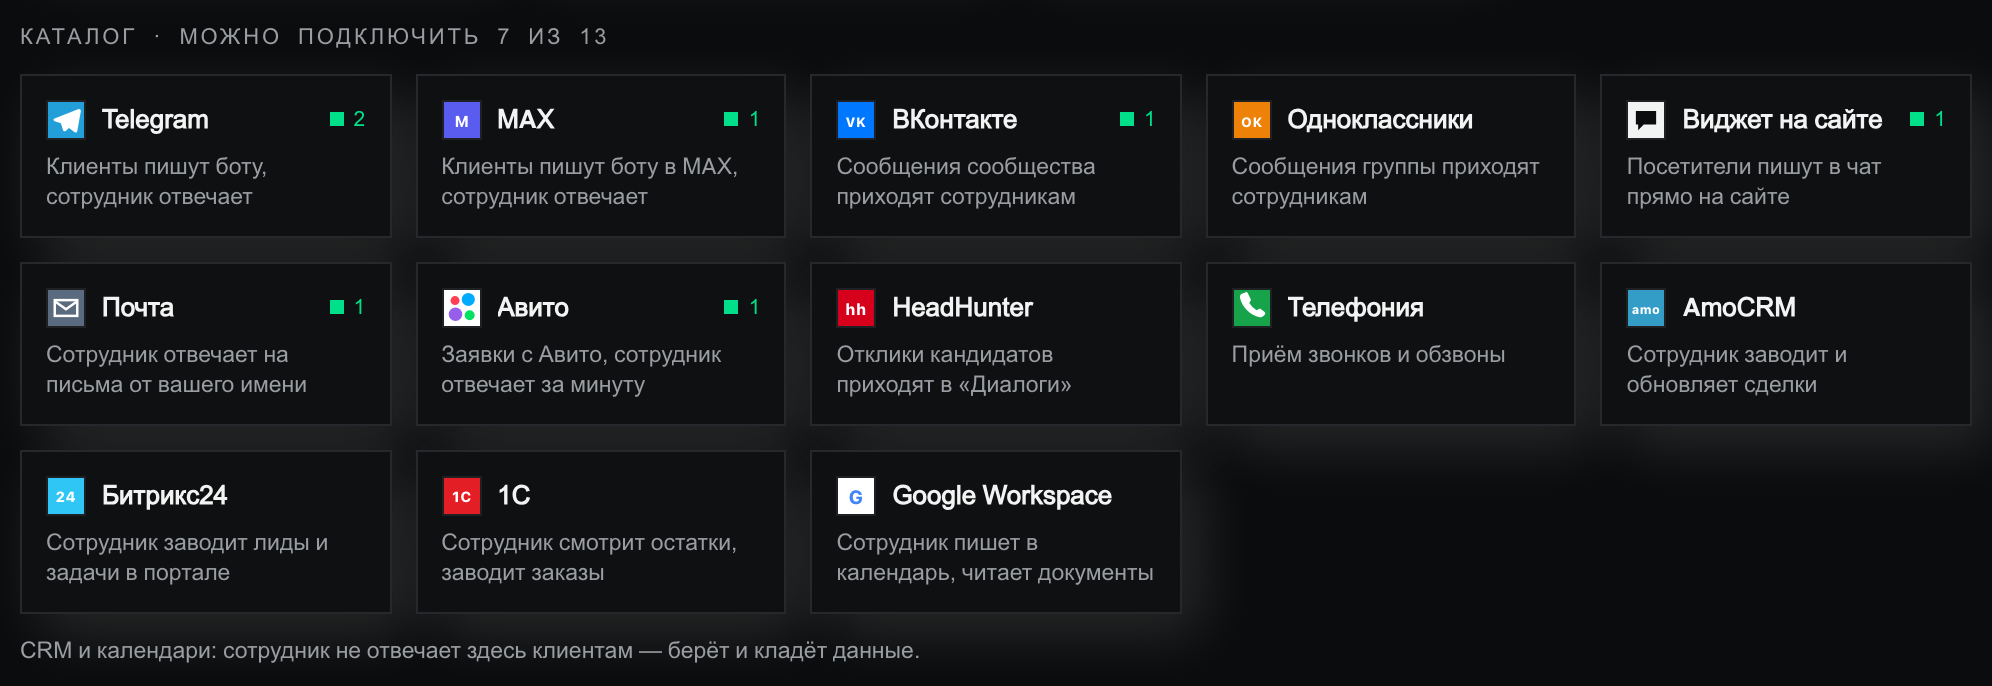Image resolution: width=1992 pixels, height=686 pixels.
Task: Click the Виджет на сайте green indicator
Action: [x=1917, y=119]
